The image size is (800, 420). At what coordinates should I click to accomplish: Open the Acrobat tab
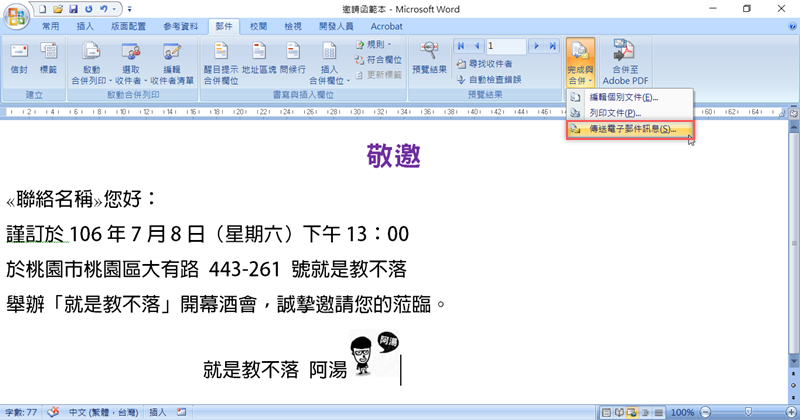[x=386, y=26]
